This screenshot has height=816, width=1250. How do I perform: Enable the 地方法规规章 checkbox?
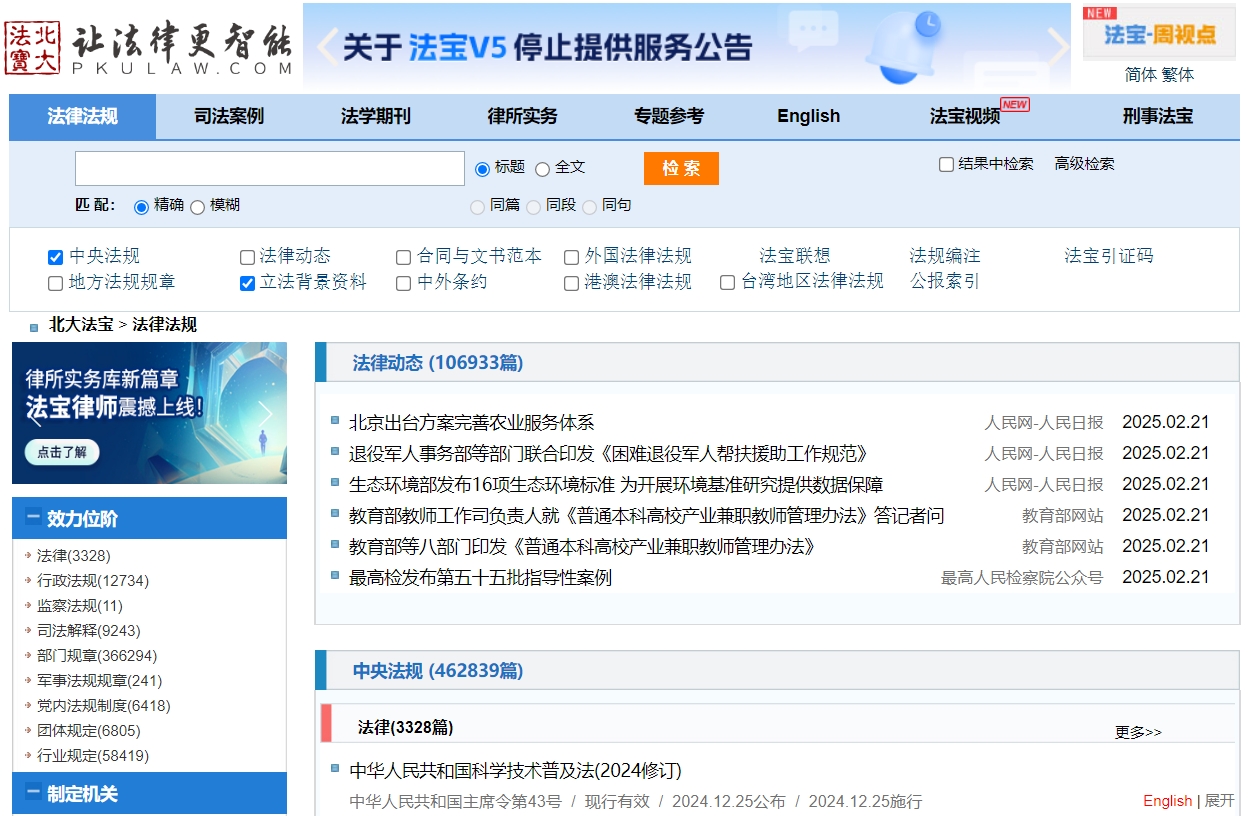pyautogui.click(x=56, y=283)
